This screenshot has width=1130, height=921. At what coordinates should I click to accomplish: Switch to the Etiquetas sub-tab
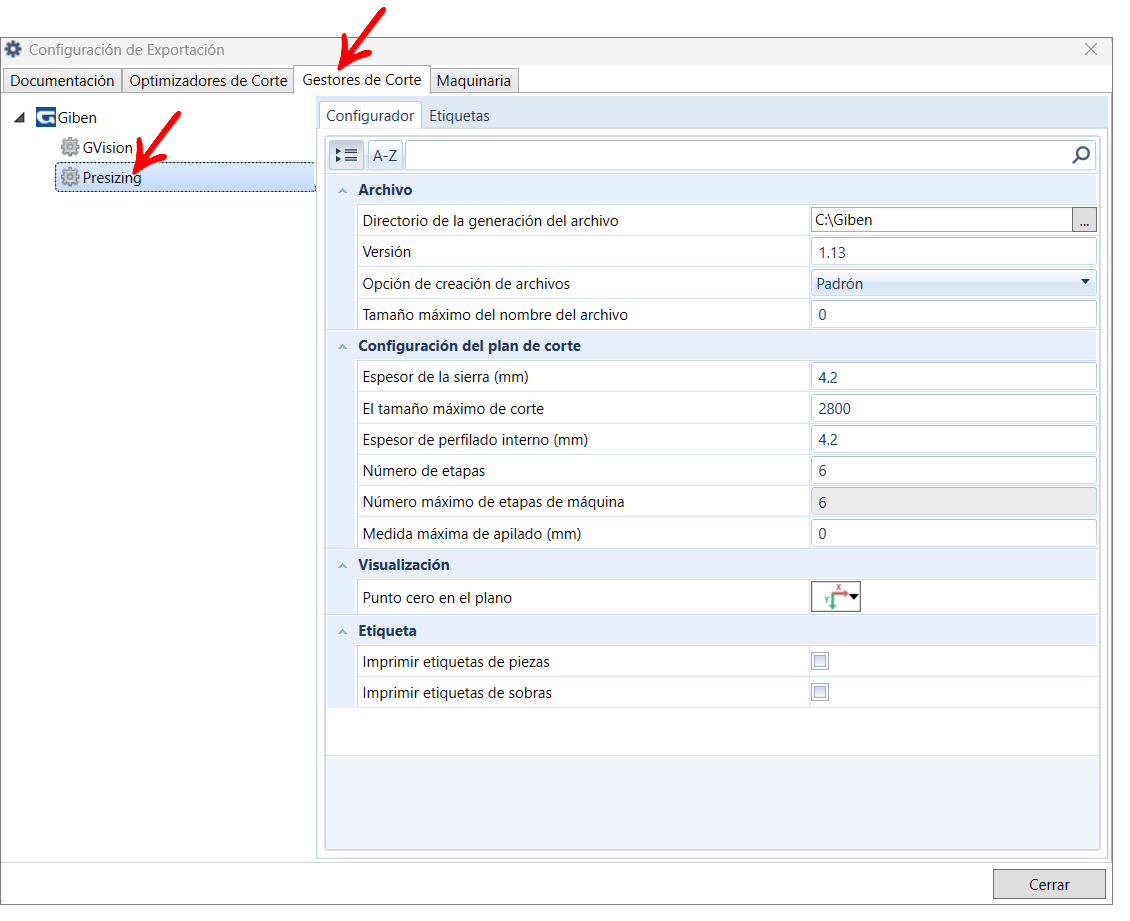459,116
